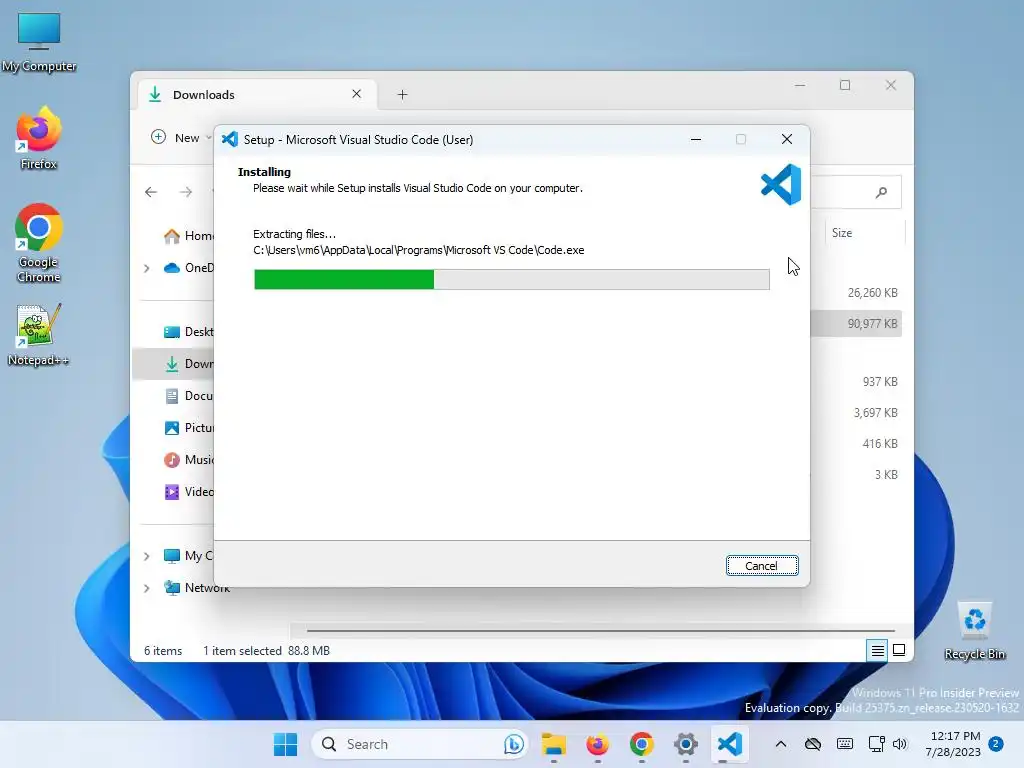Select the Notepad++ desktop shortcut
The width and height of the screenshot is (1024, 768).
point(39,334)
